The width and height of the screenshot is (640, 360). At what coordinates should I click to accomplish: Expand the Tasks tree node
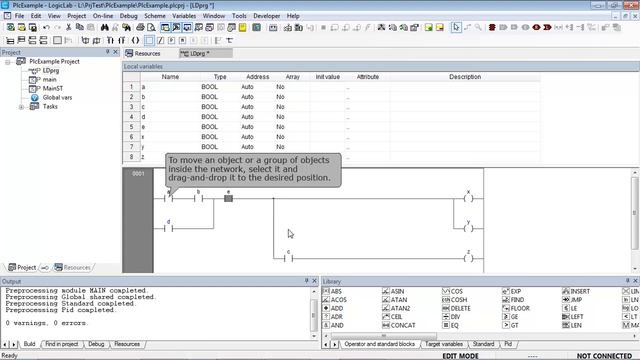tap(21, 107)
